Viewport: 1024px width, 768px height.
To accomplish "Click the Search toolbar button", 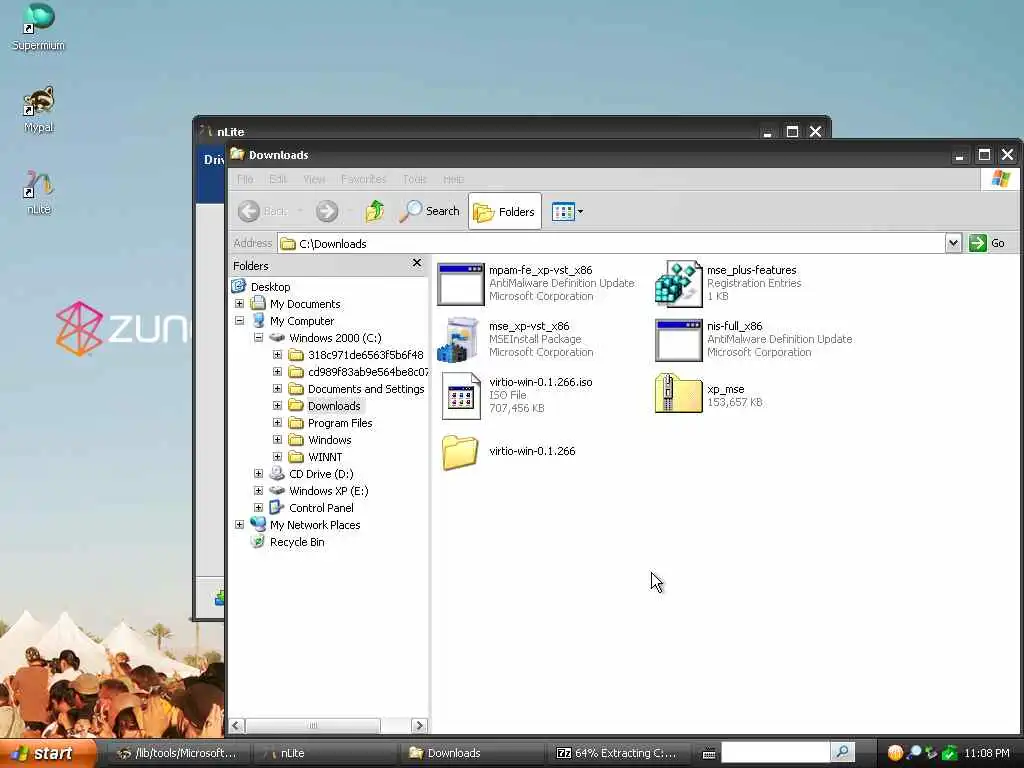I will click(x=430, y=211).
